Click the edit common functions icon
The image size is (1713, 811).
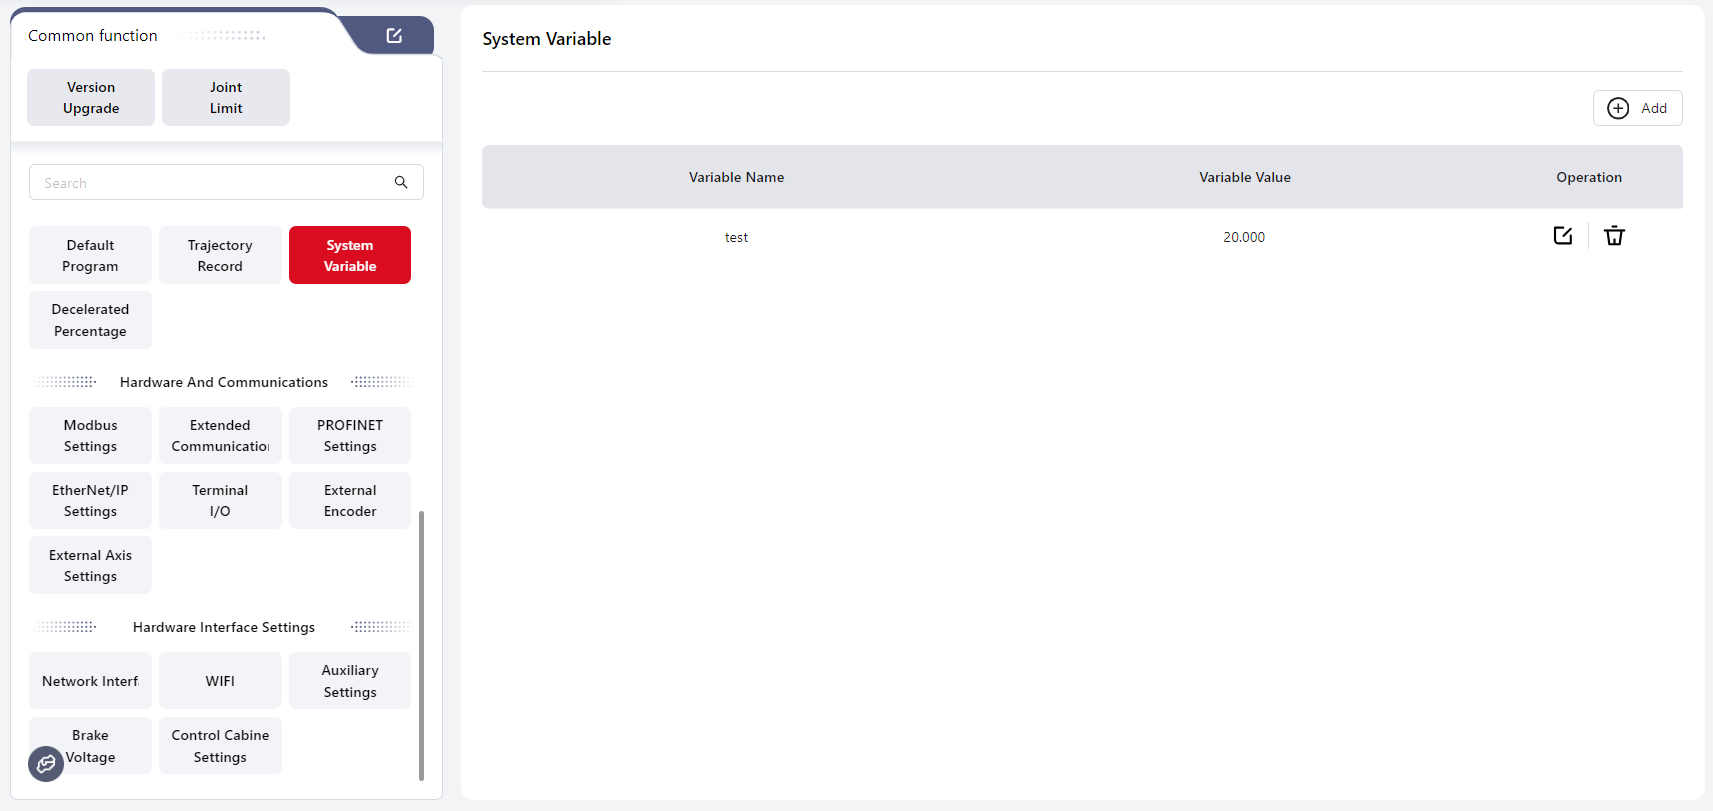[394, 36]
